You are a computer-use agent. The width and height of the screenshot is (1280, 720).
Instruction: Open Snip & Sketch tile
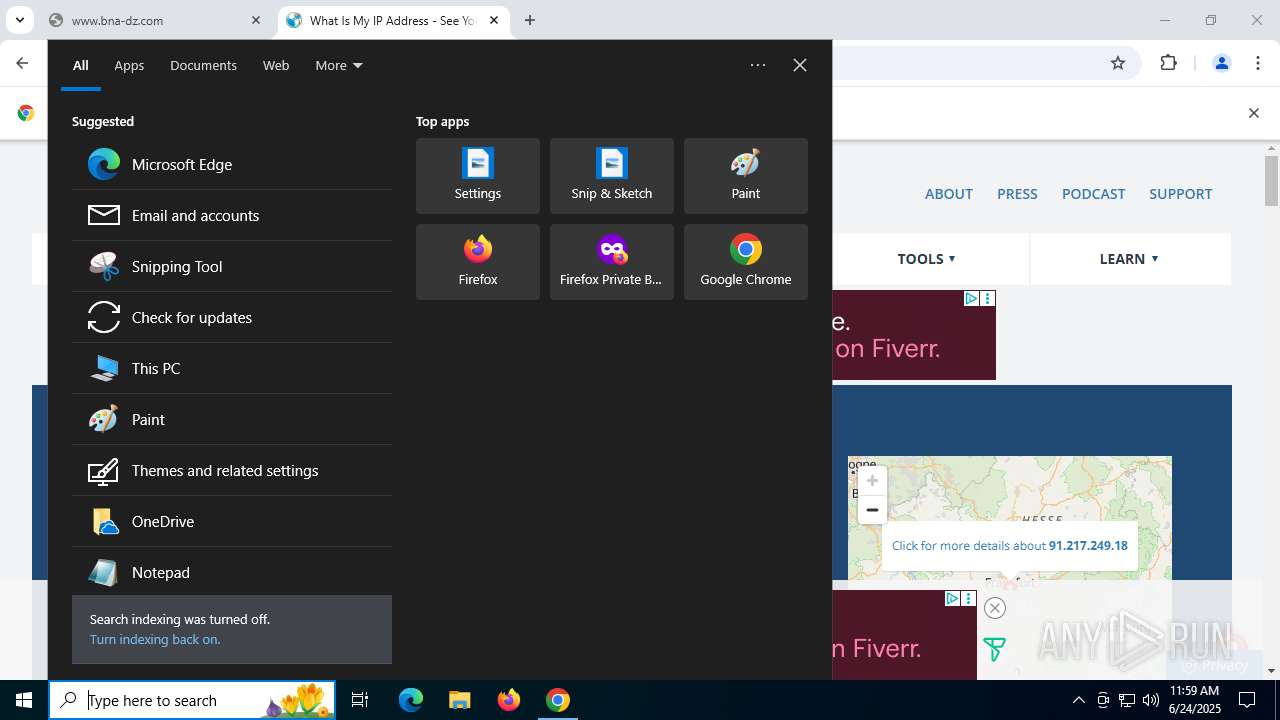(x=612, y=176)
